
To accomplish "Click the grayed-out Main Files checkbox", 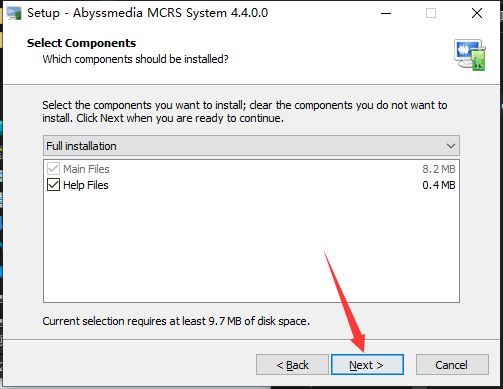I will tap(53, 169).
